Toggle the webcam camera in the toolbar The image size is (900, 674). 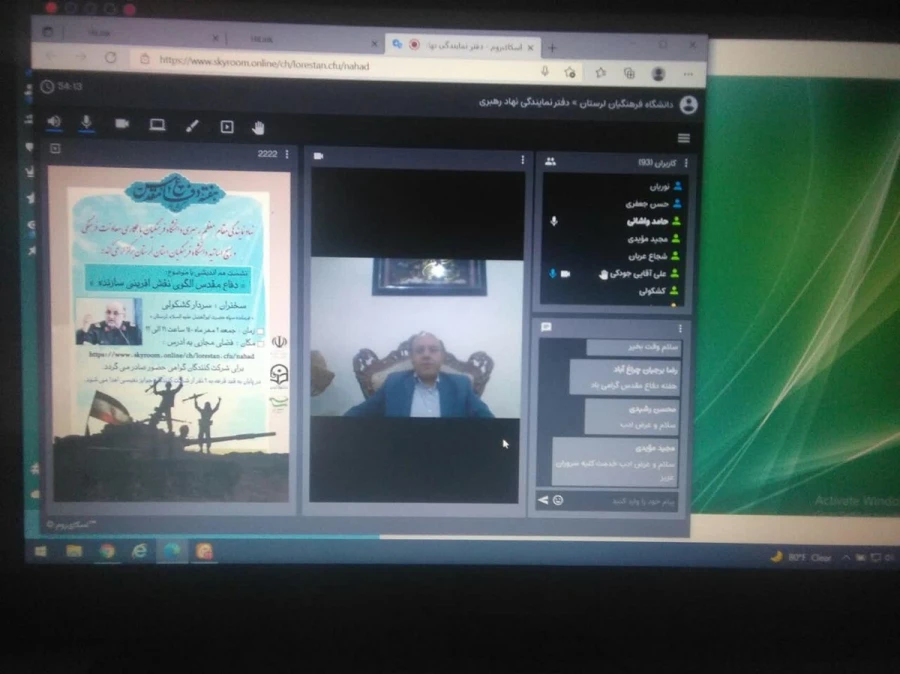(x=122, y=124)
